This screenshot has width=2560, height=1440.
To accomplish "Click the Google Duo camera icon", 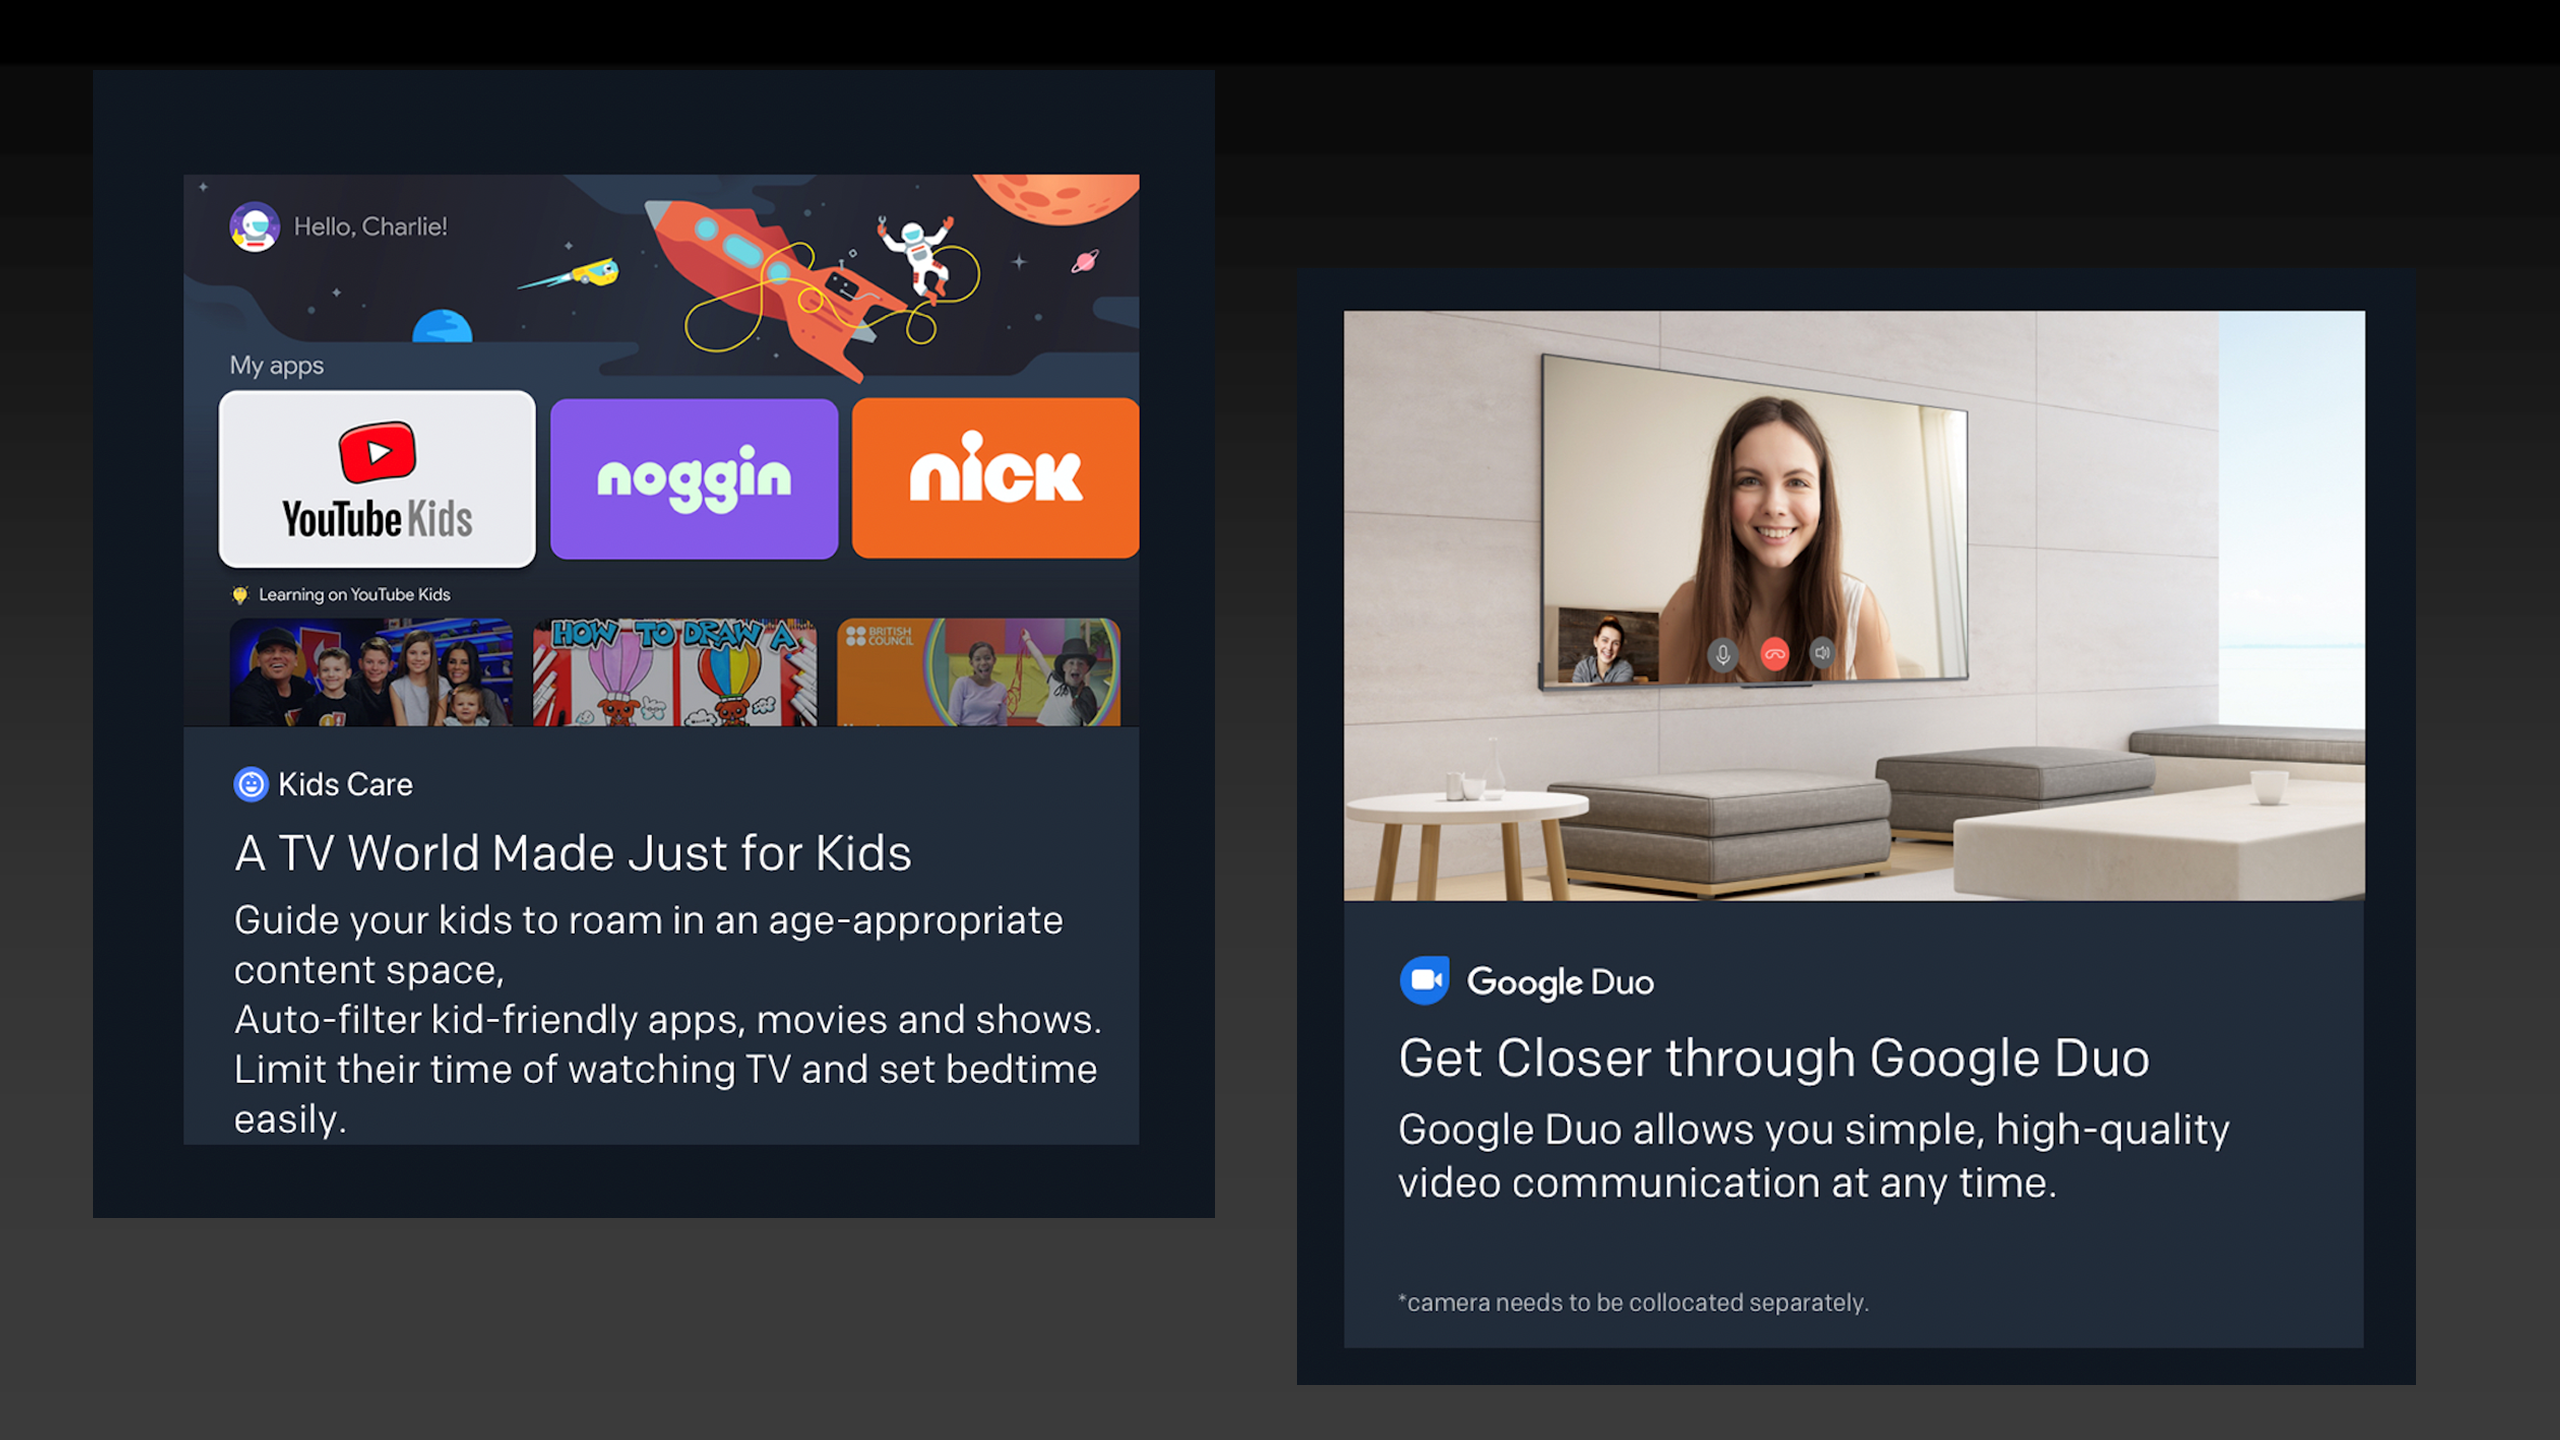I will point(1424,981).
